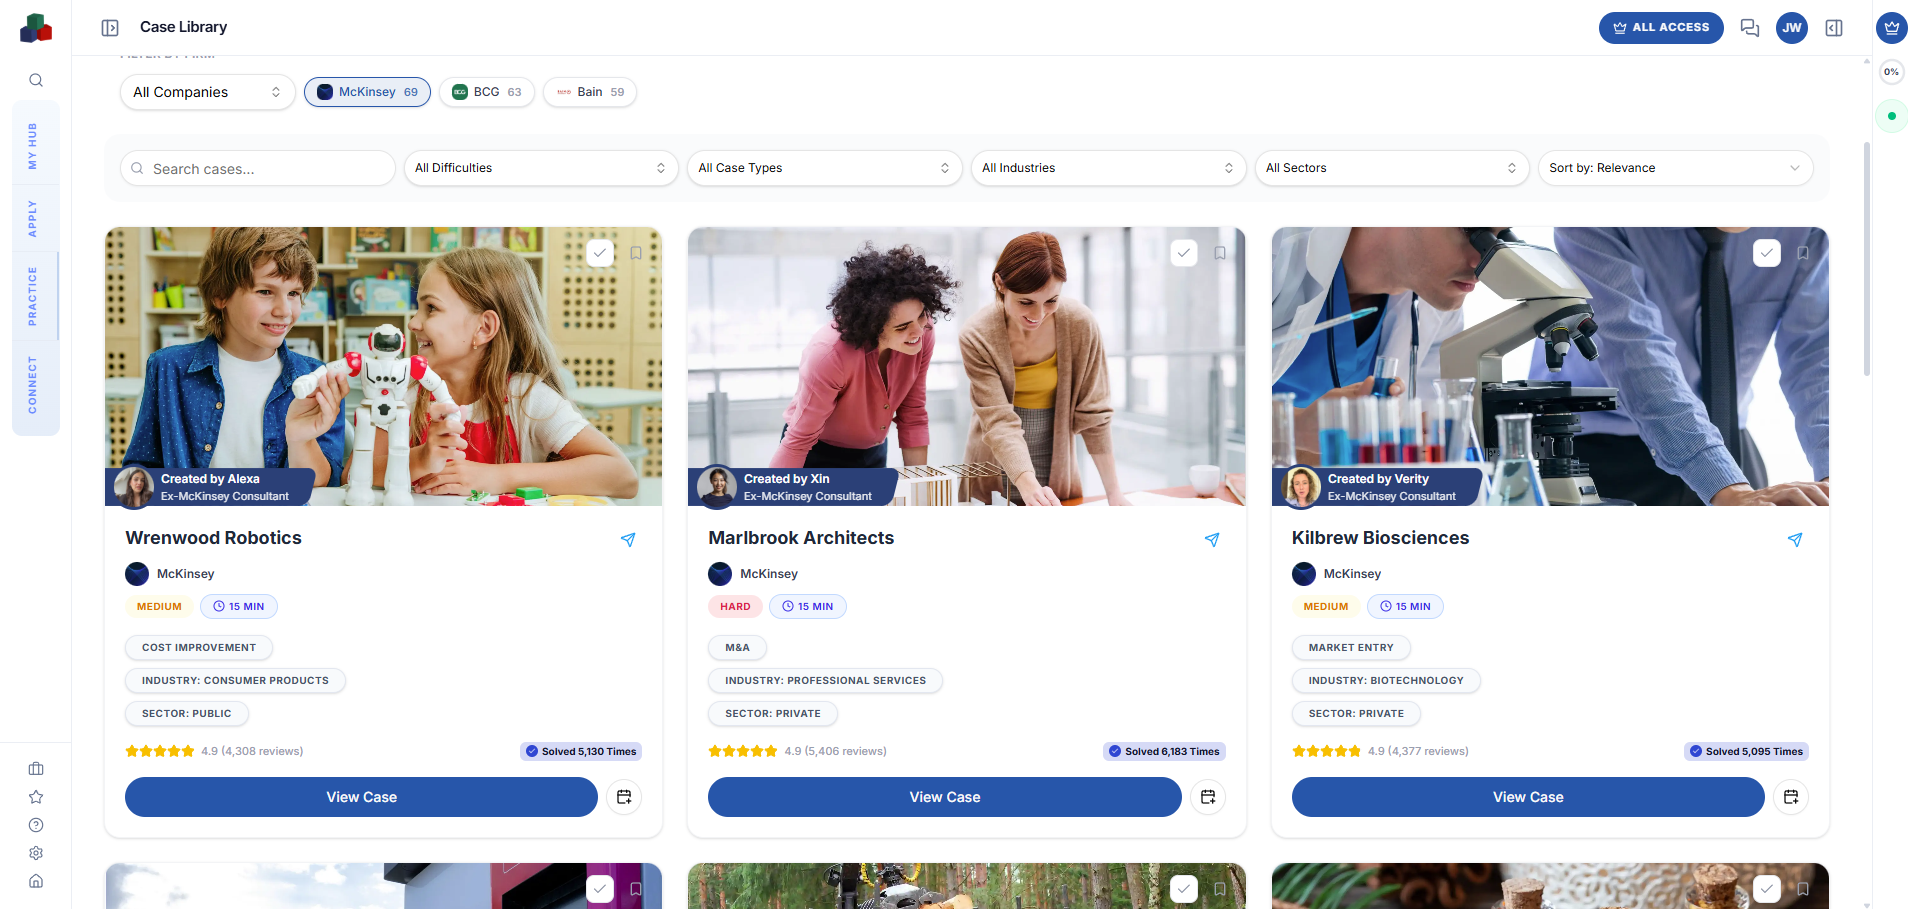Click the page vertical scrollbar
The image size is (1908, 909).
click(x=1866, y=260)
